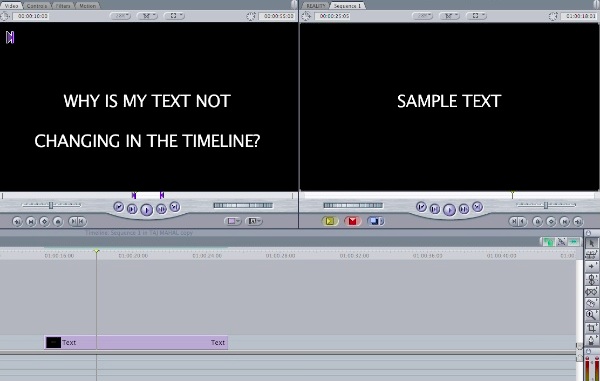
Task: Click the Viewer jog wheel control
Action: tap(243, 205)
